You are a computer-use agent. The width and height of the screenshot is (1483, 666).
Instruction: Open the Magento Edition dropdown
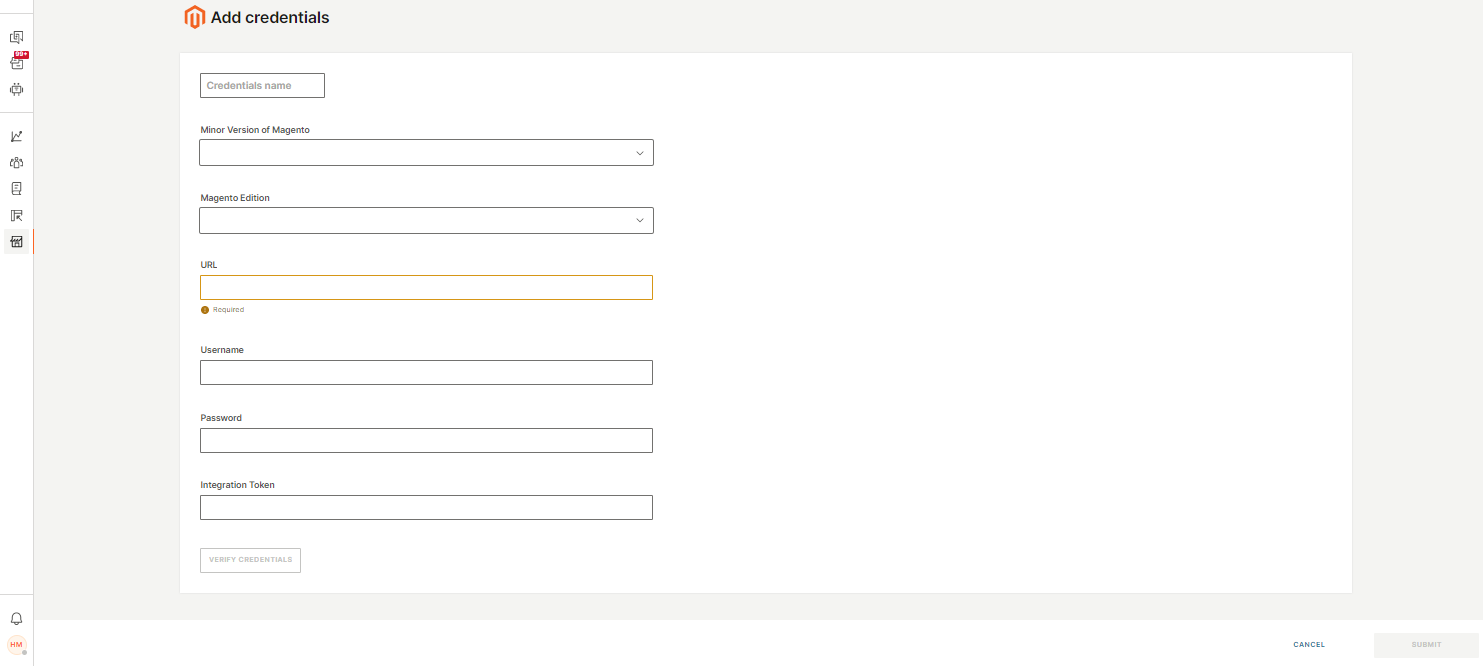click(x=426, y=221)
